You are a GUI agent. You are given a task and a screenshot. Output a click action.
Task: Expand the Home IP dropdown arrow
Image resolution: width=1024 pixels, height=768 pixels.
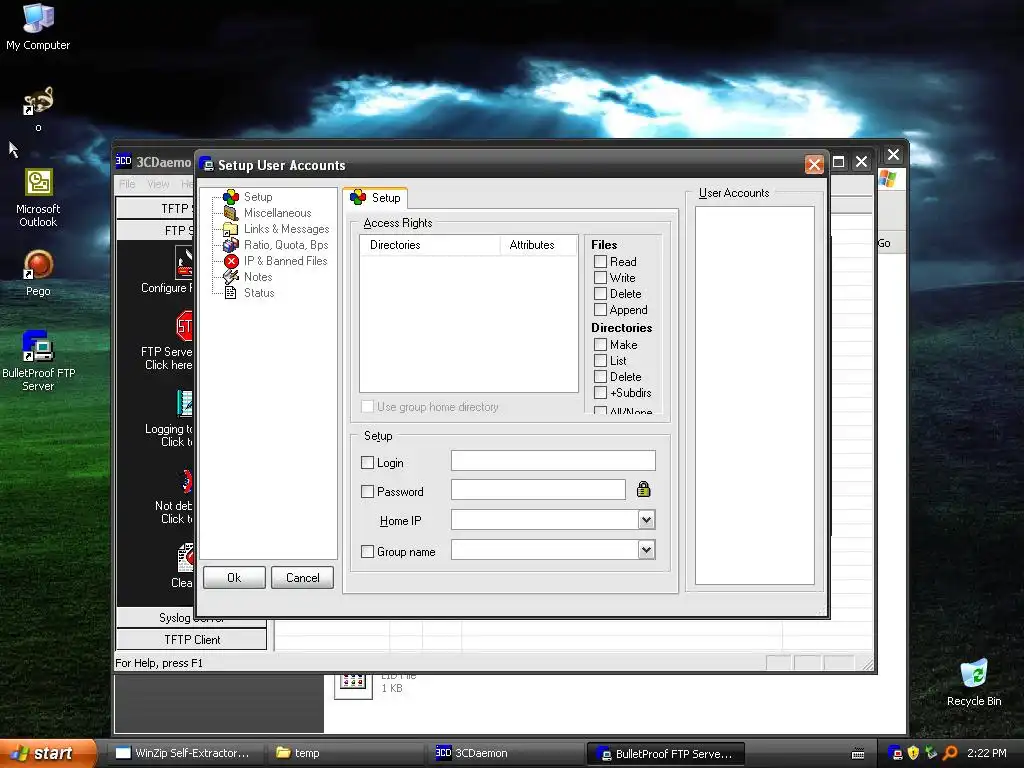point(646,520)
